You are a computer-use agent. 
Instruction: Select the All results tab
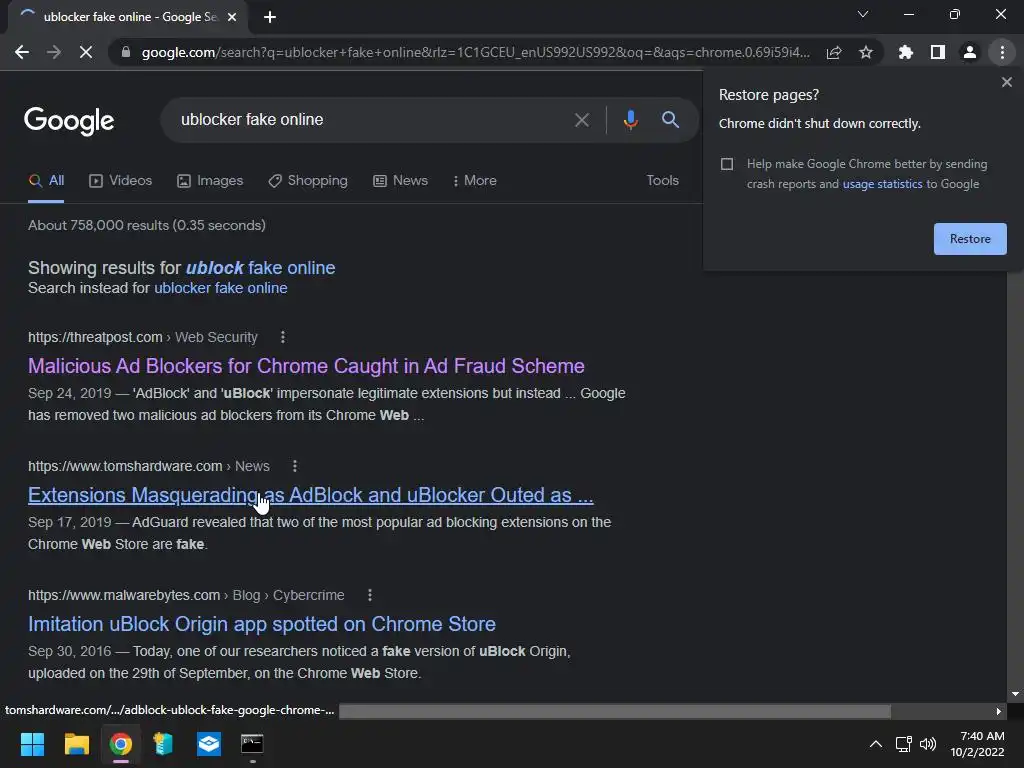[x=46, y=181]
